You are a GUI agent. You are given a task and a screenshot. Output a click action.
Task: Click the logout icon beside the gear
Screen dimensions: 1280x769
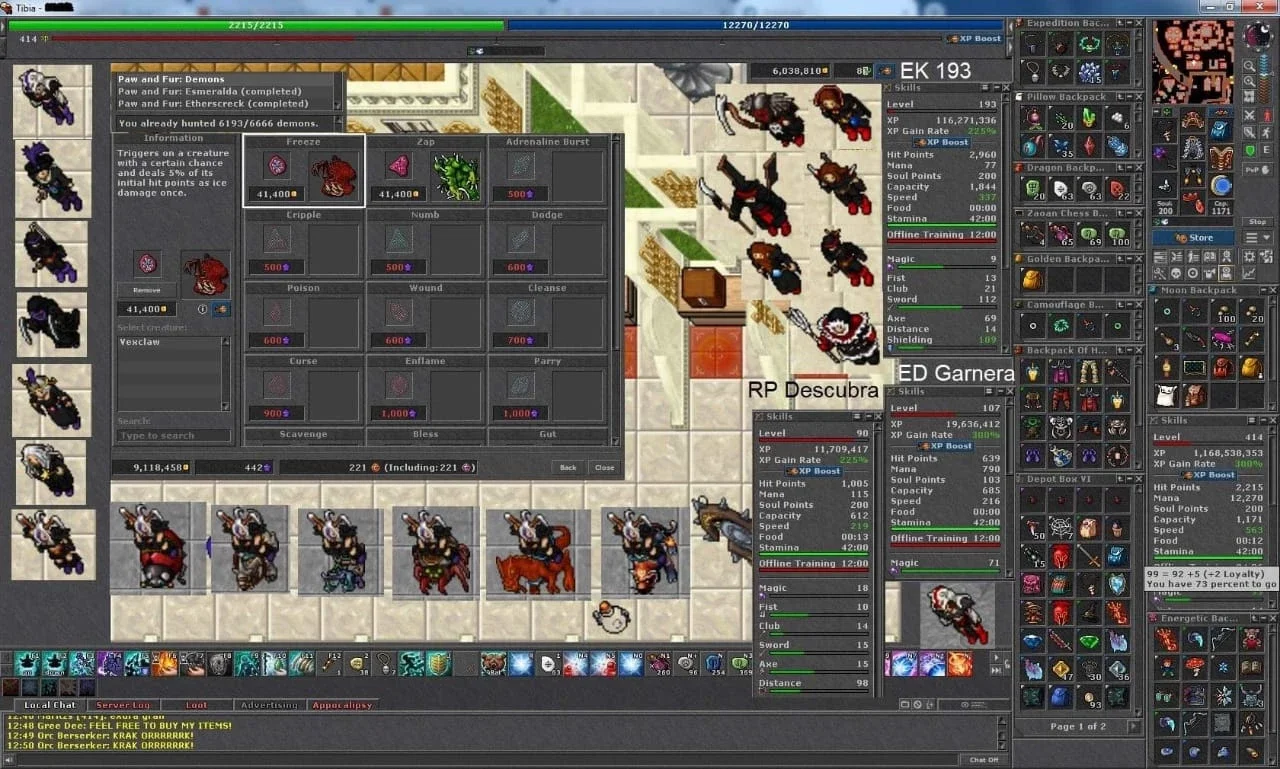point(1266,256)
